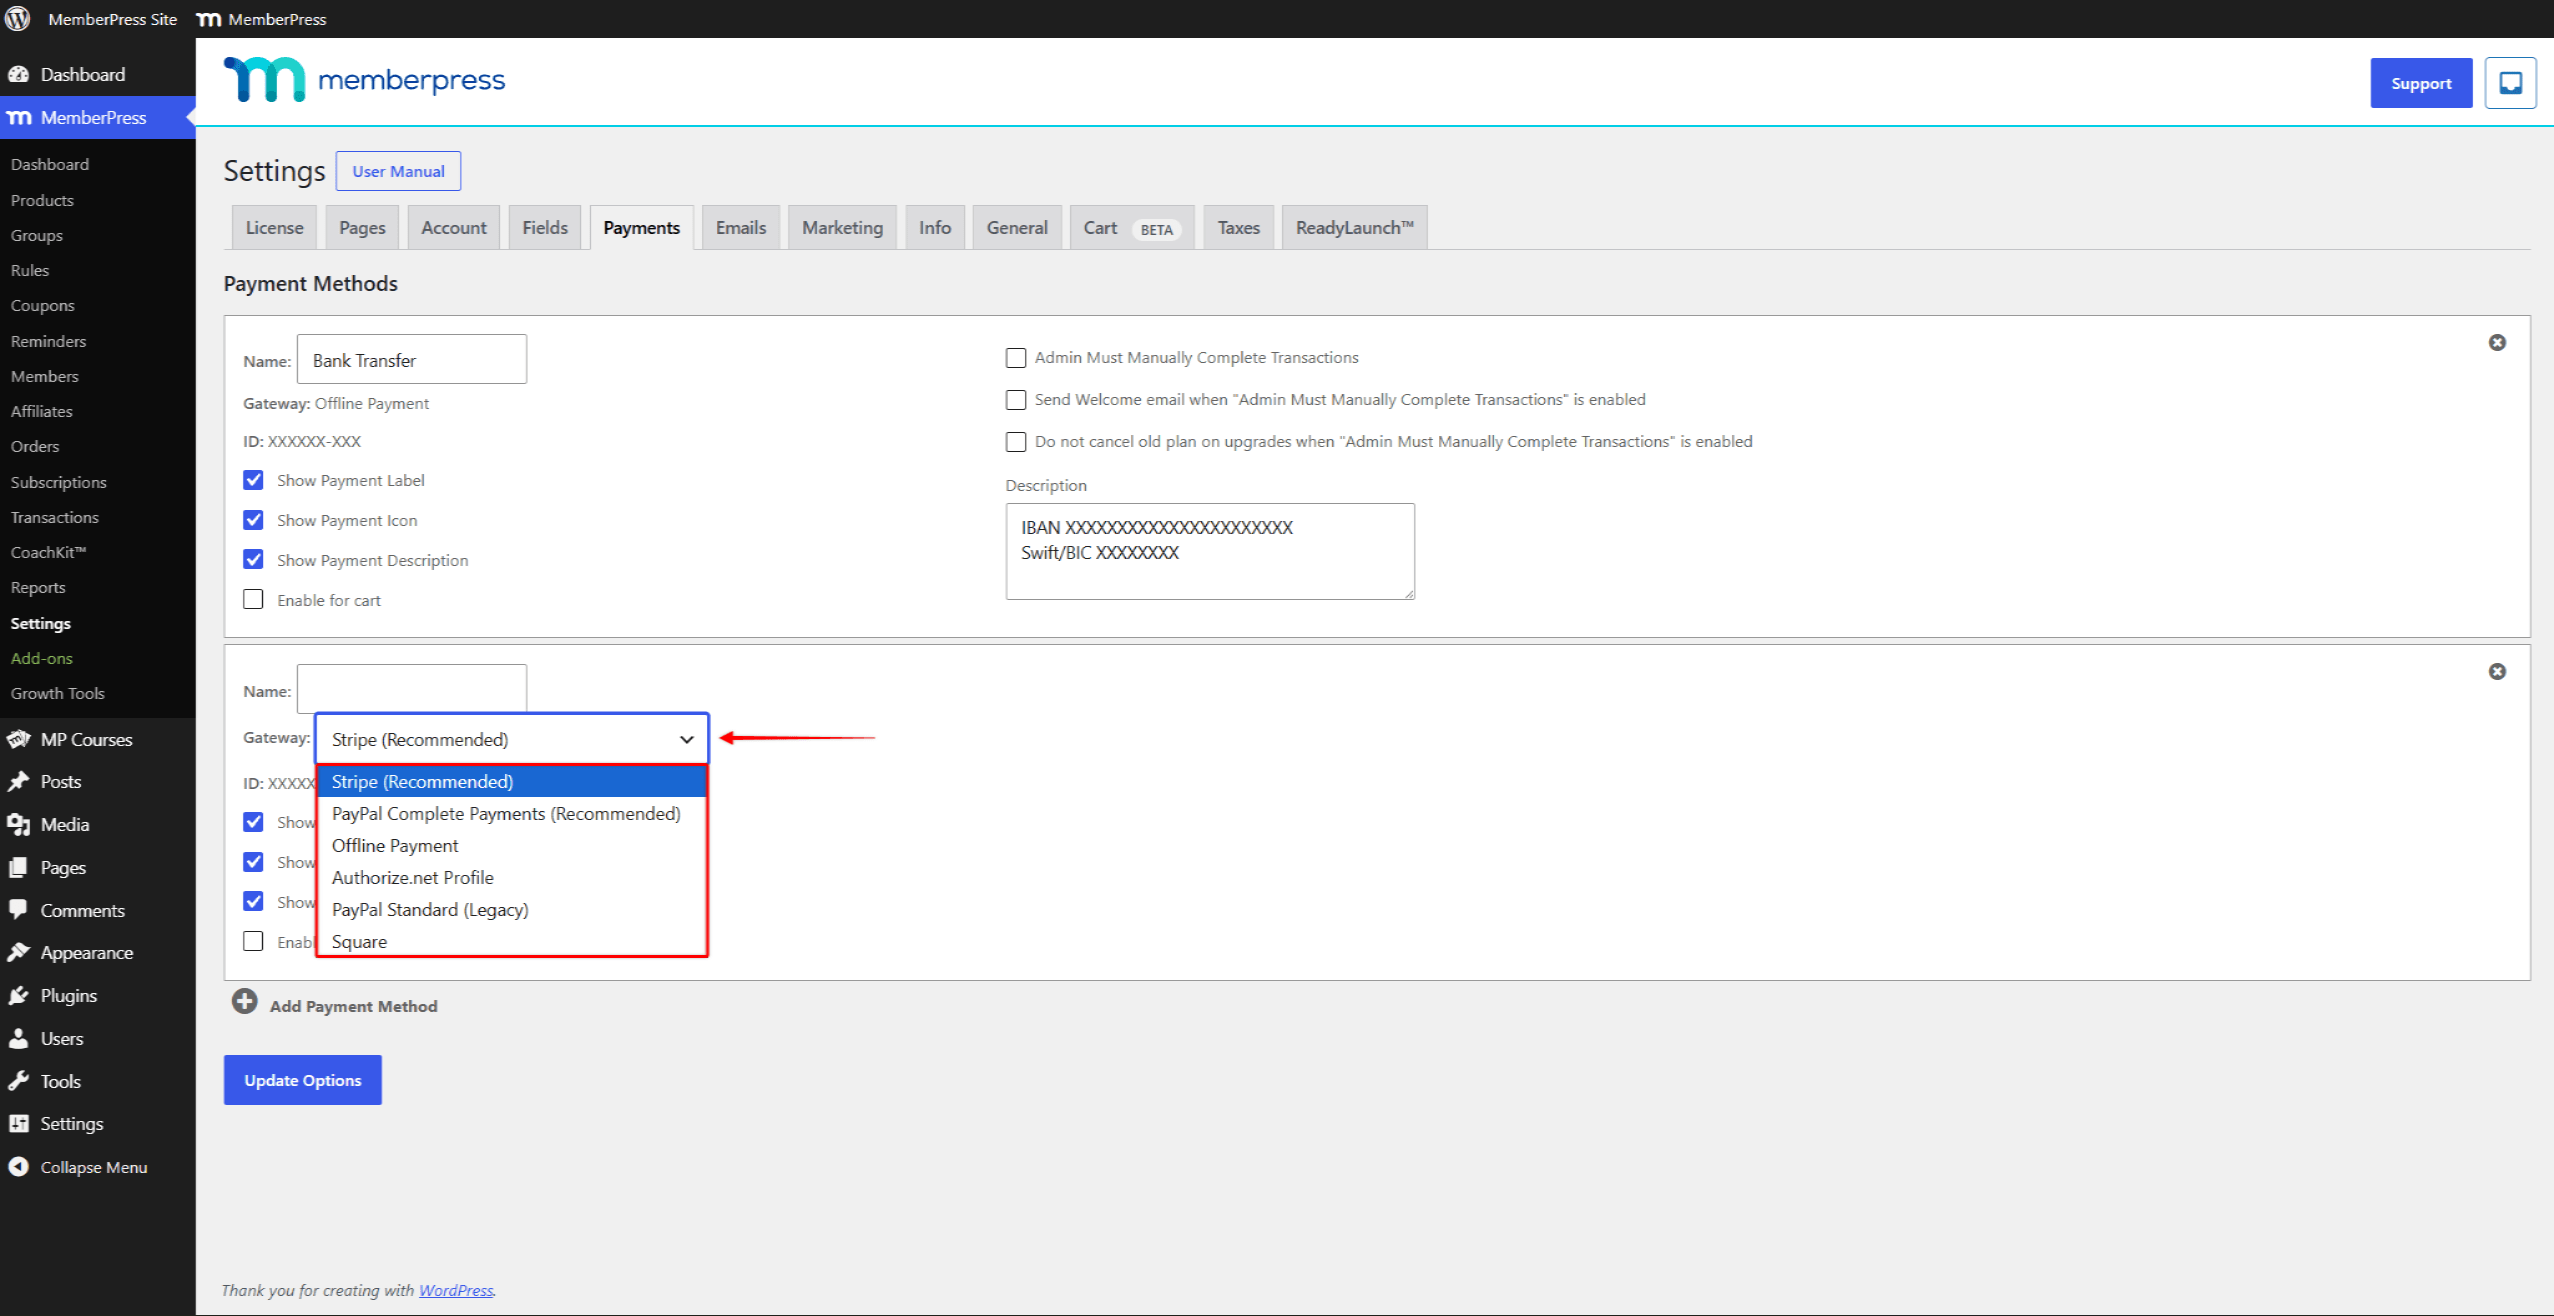Click the Posts pushpin icon

(x=18, y=782)
